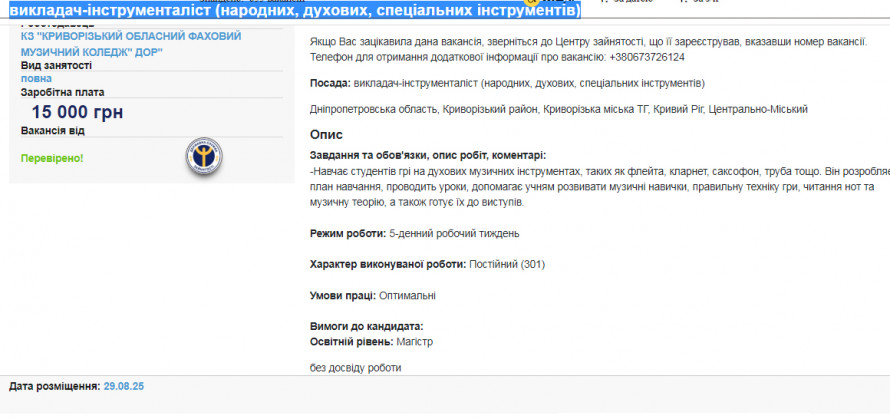
Task: Click the phone number +380673726124
Action: (x=647, y=57)
